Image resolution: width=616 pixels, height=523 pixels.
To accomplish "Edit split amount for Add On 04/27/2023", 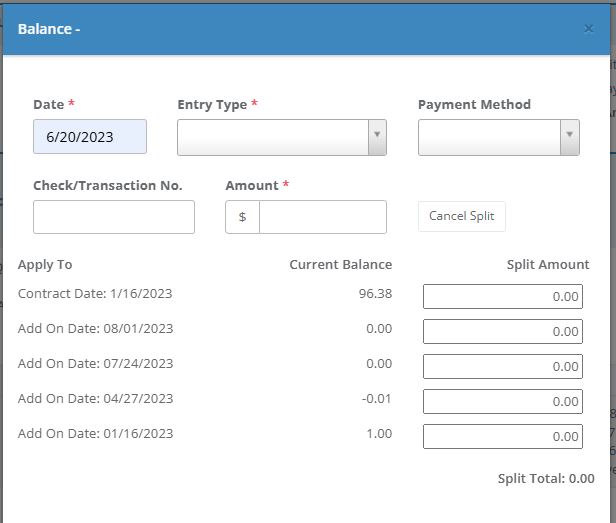I will point(502,401).
